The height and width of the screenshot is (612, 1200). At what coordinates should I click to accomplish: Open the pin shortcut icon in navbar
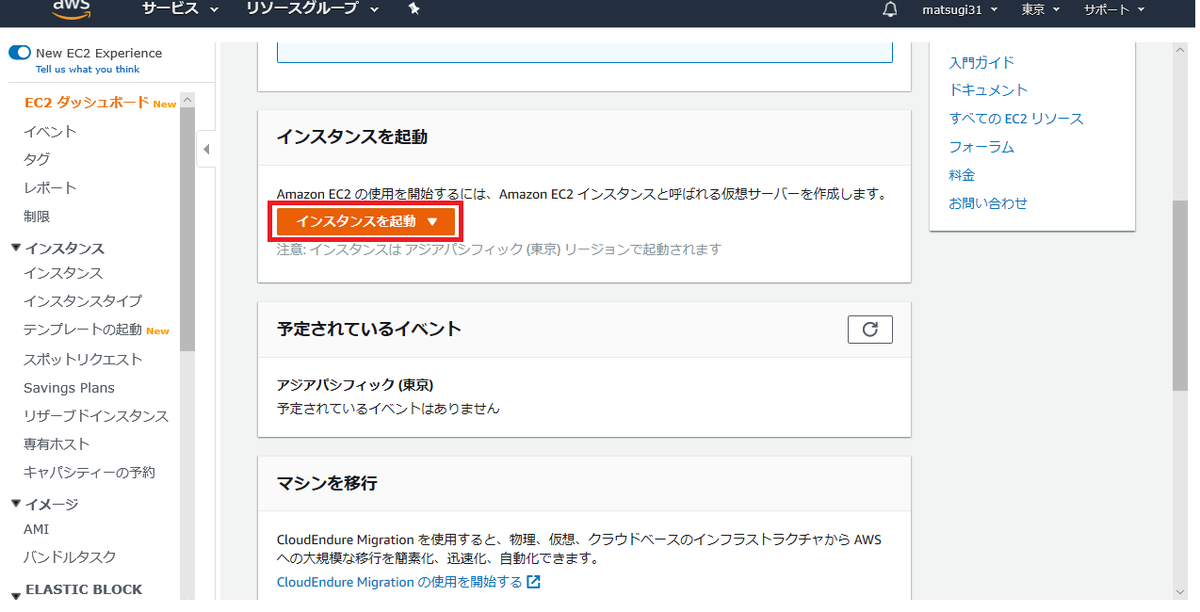point(414,9)
